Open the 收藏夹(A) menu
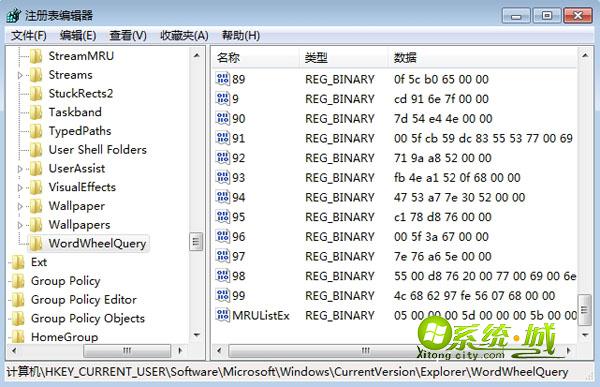Image resolution: width=600 pixels, height=387 pixels. 184,36
